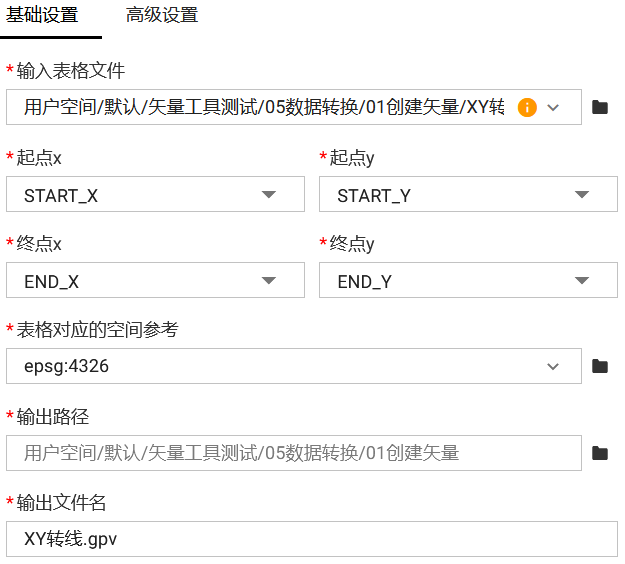Click the 输入表格文件 path text
625x564 pixels.
tap(262, 108)
